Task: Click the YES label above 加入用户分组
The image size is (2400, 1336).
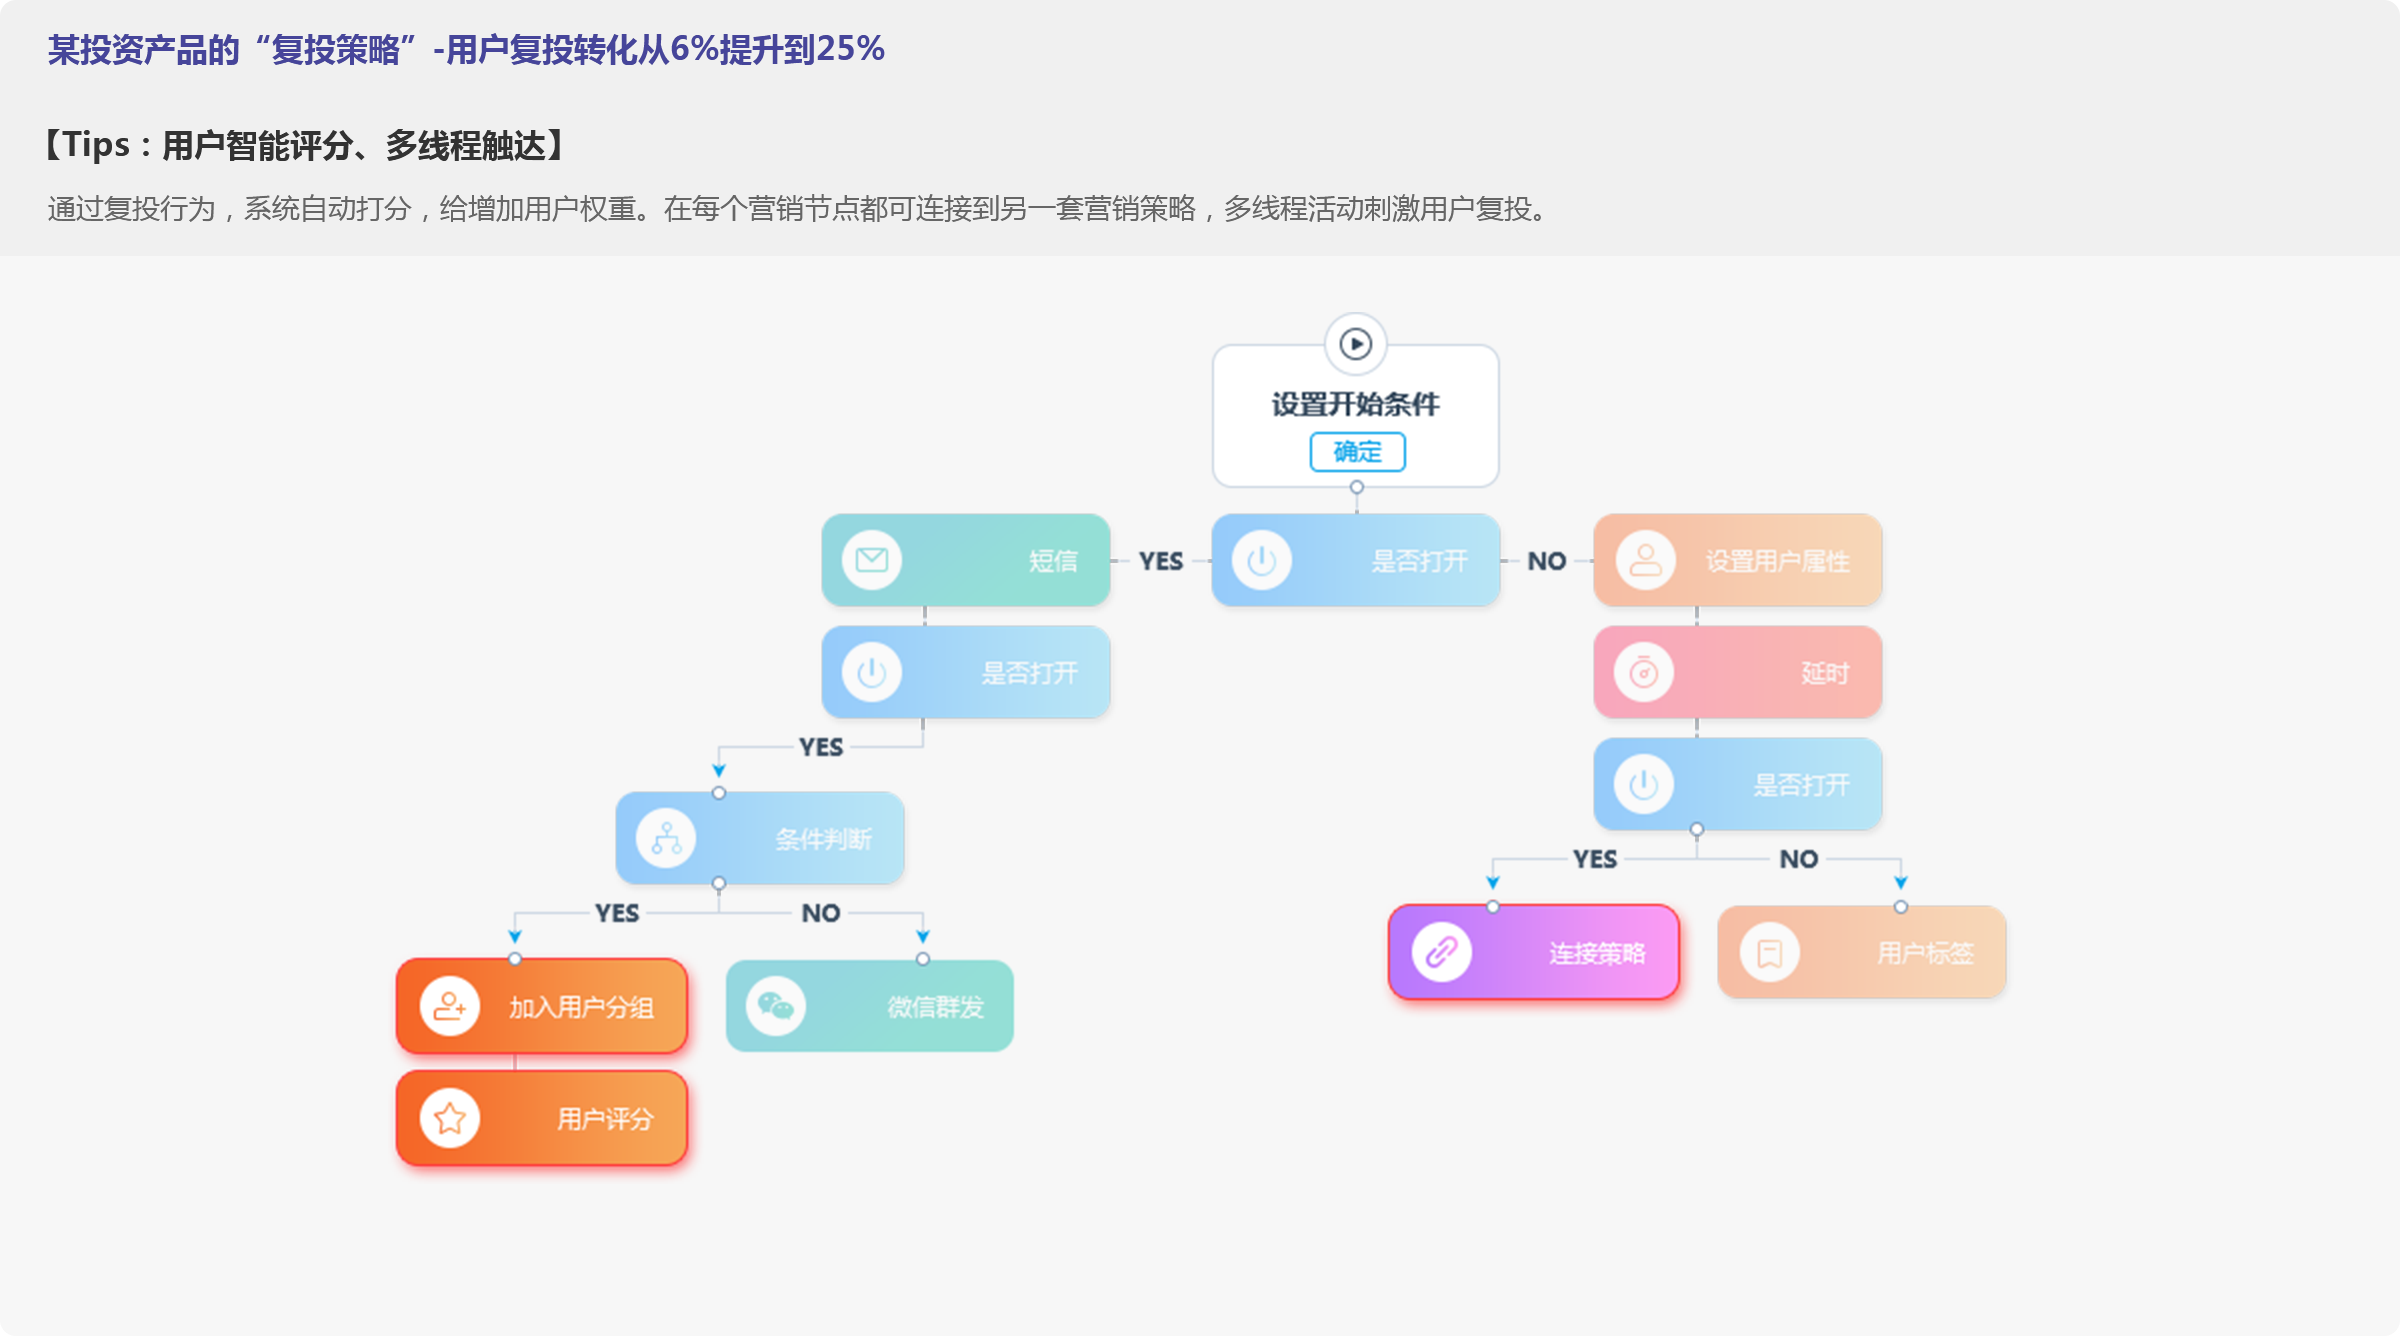Action: point(617,913)
